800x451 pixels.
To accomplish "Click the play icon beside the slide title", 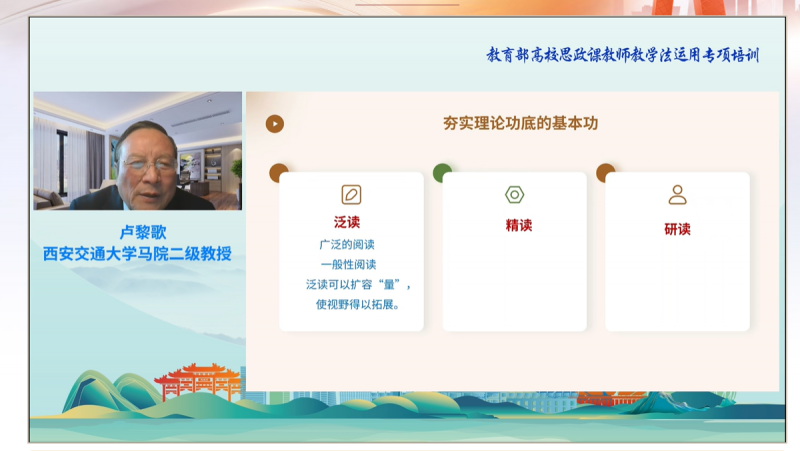I will pyautogui.click(x=275, y=124).
